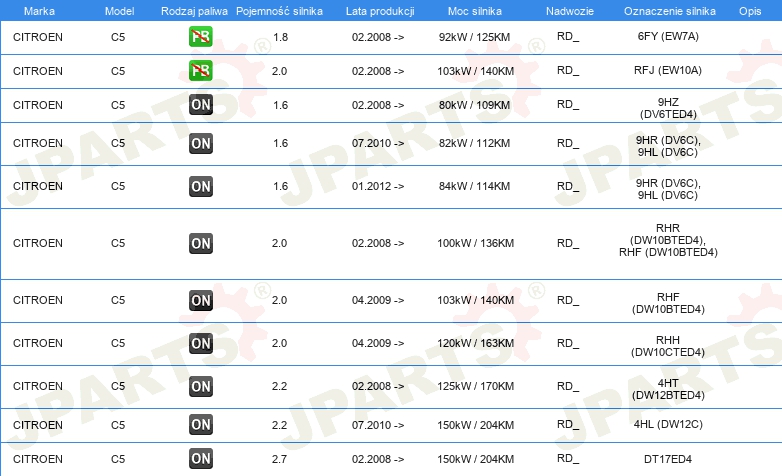Click the 100kW / 136KM power cell
Image resolution: width=782 pixels, height=476 pixels.
click(476, 243)
